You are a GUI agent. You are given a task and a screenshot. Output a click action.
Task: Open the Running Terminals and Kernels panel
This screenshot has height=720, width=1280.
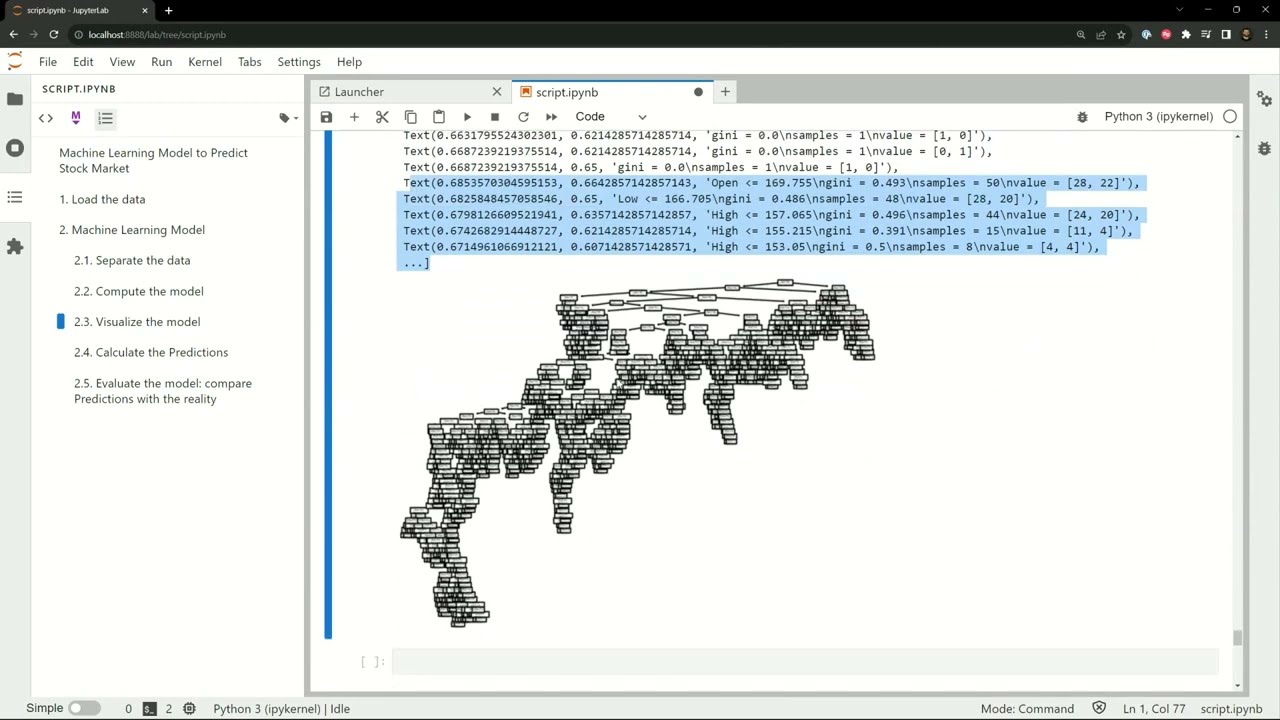[x=15, y=148]
